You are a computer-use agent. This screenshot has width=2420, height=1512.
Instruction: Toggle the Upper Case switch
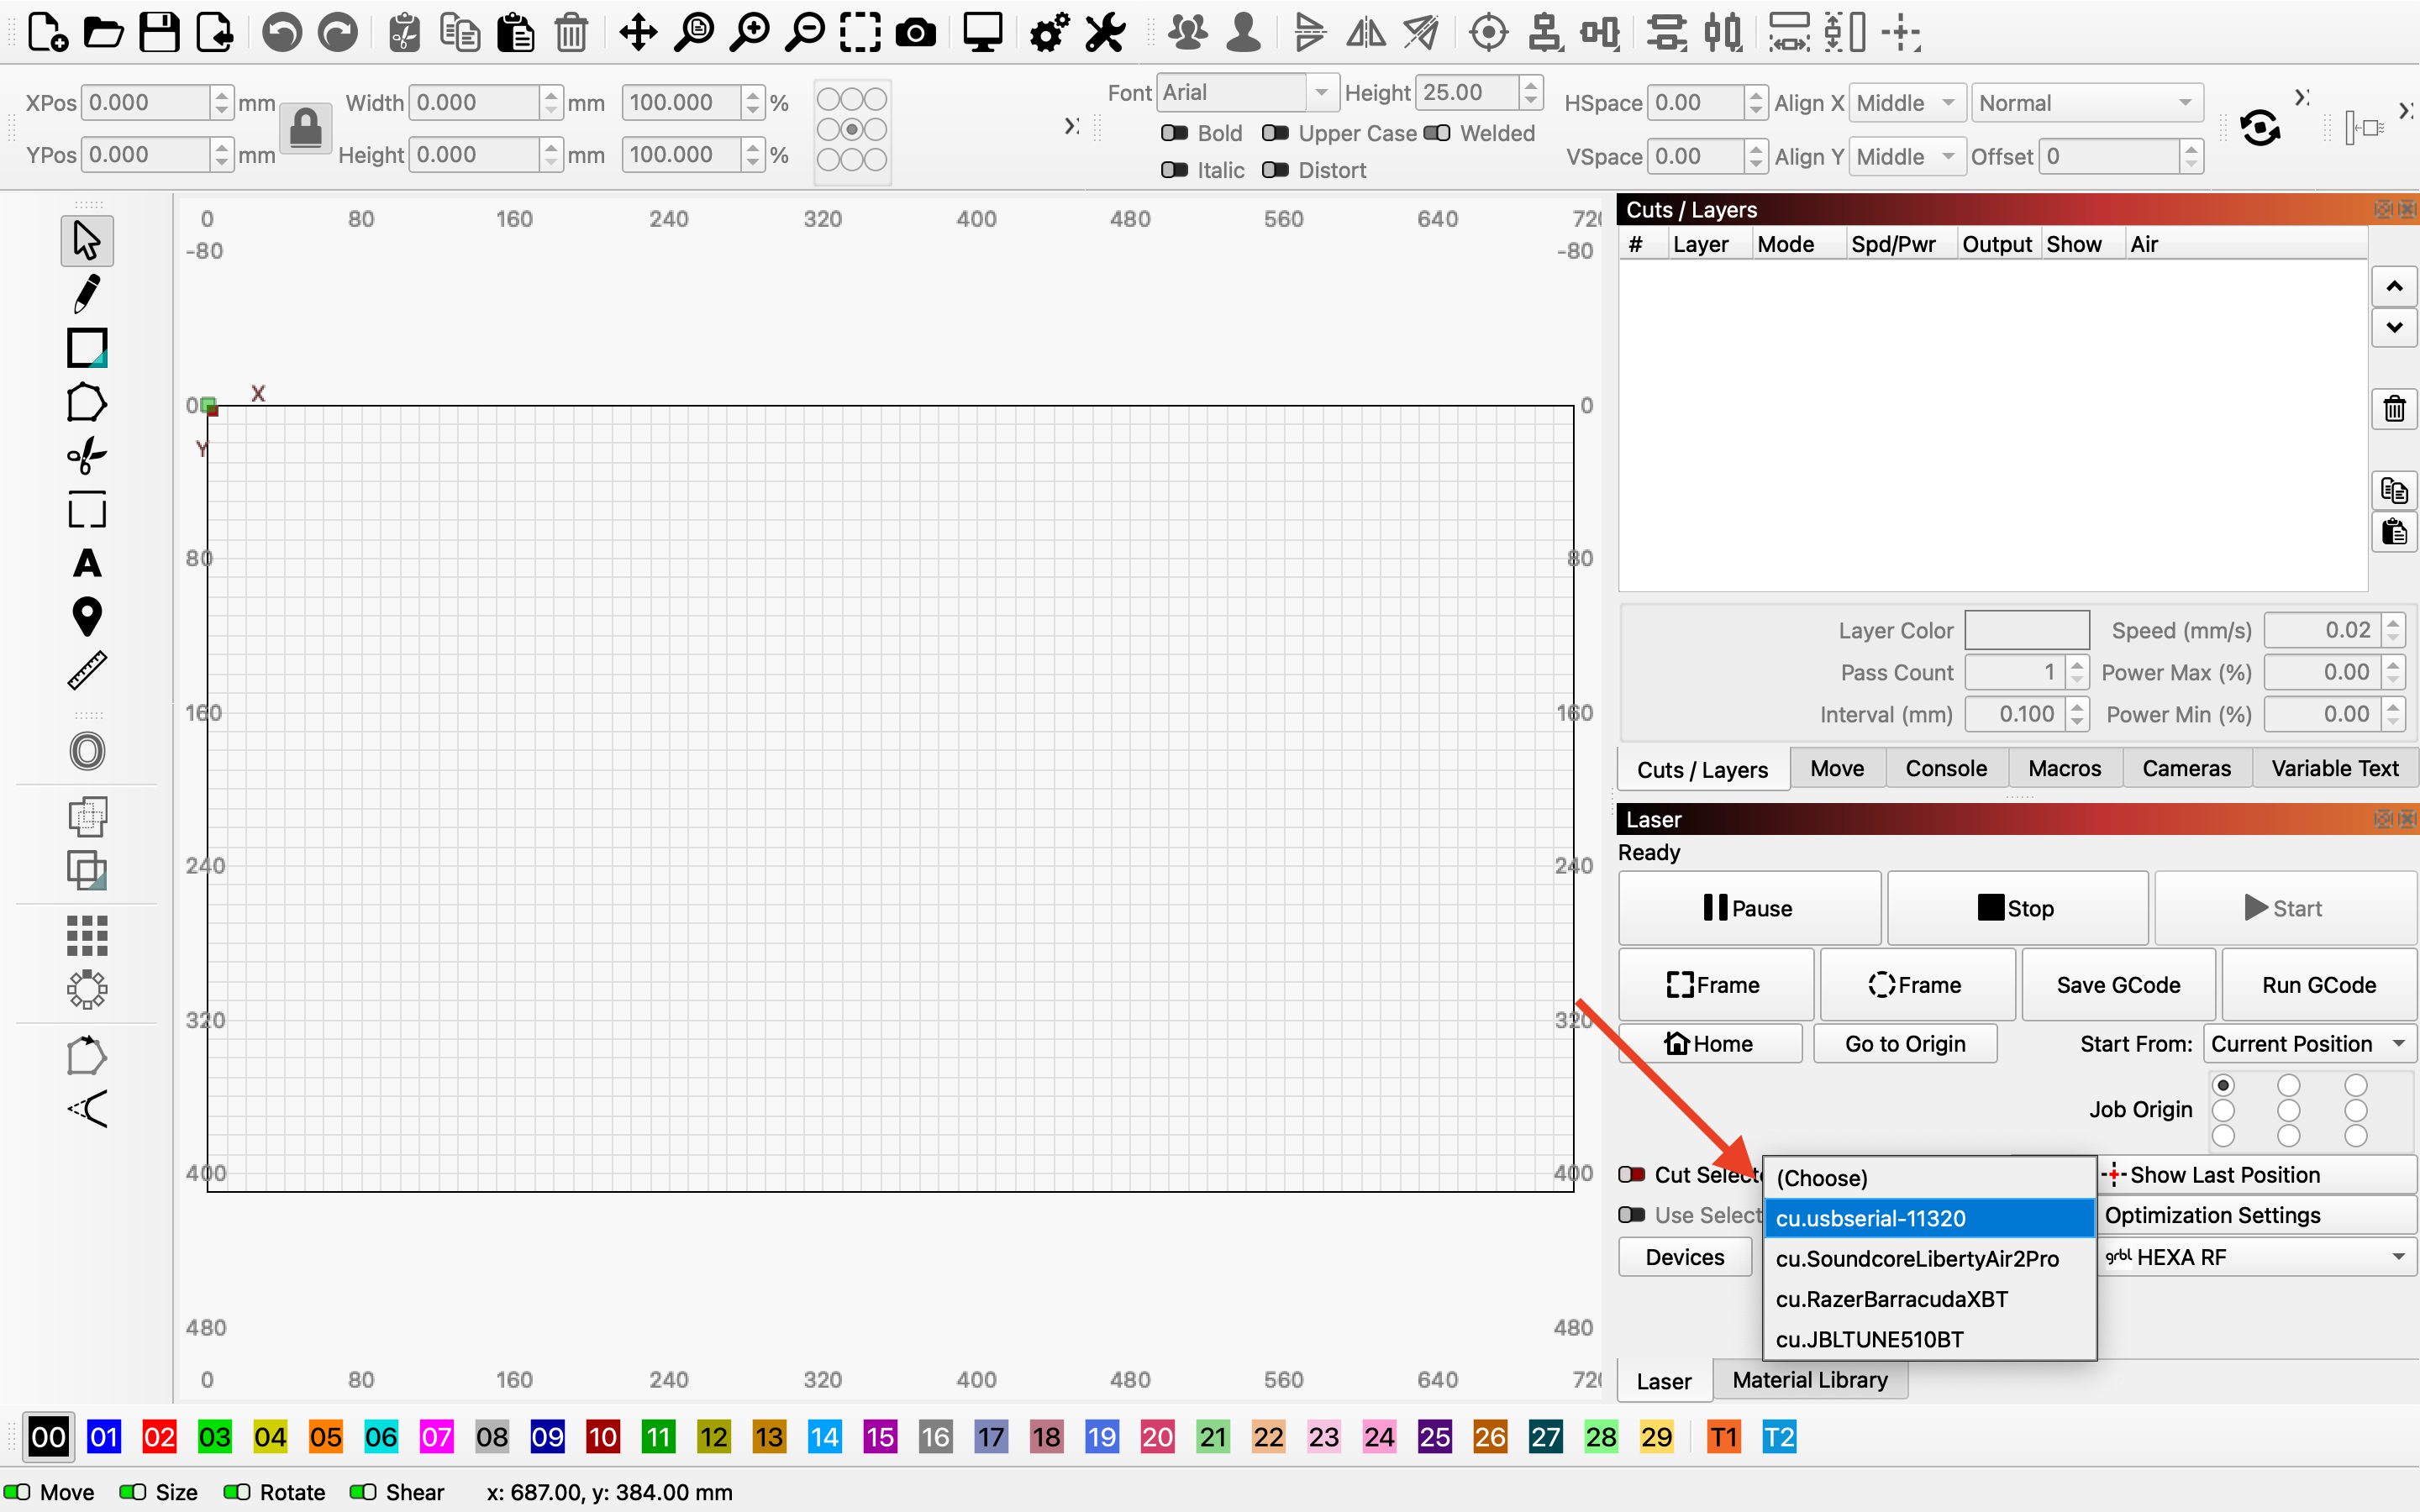(x=1275, y=133)
